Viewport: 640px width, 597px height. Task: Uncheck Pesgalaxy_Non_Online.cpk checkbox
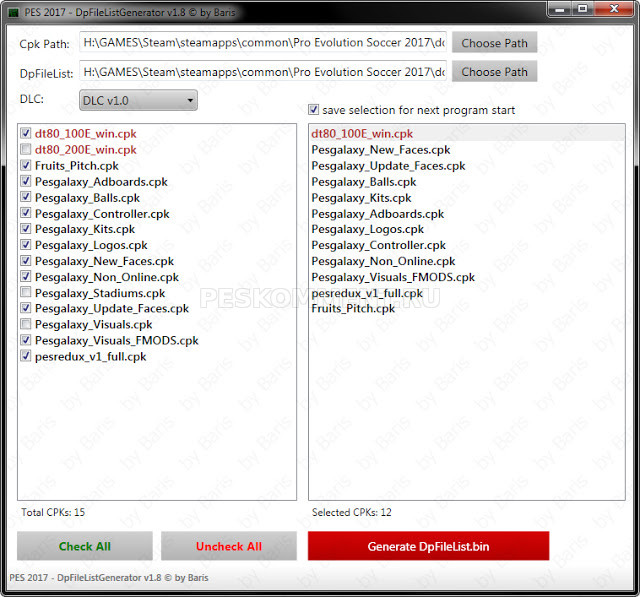26,276
